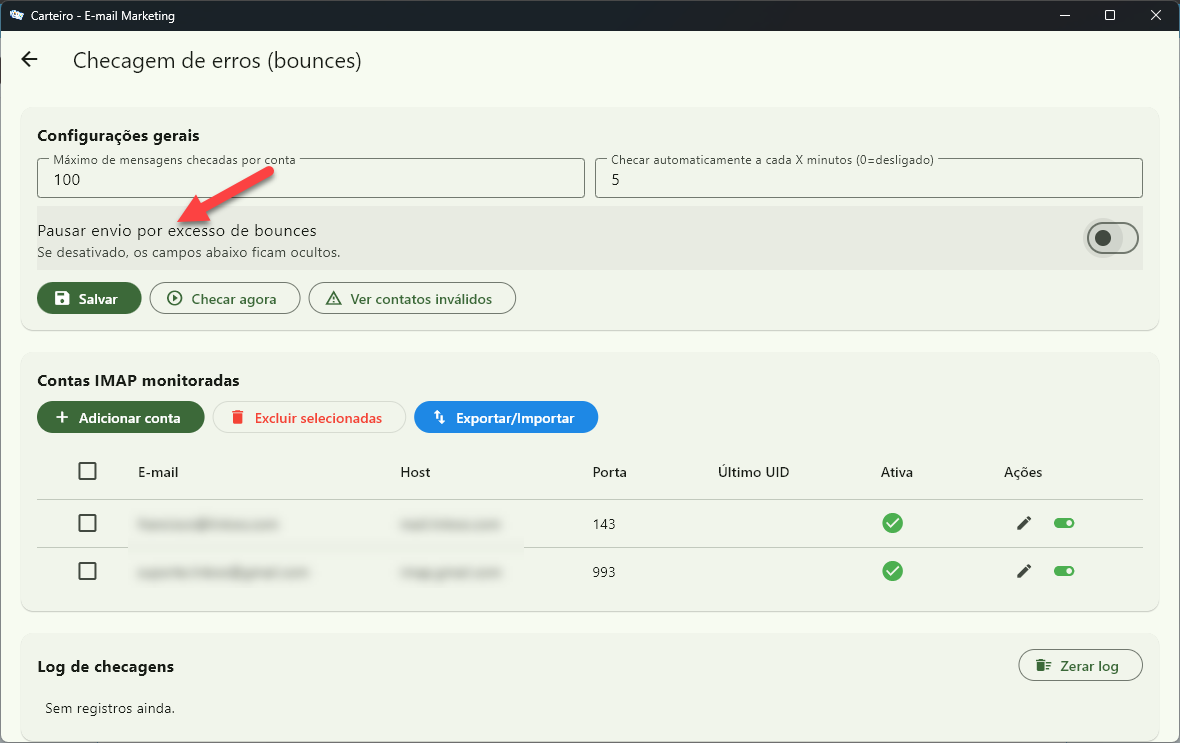This screenshot has height=743, width=1180.
Task: Open Exportar/Importar options
Action: [x=505, y=418]
